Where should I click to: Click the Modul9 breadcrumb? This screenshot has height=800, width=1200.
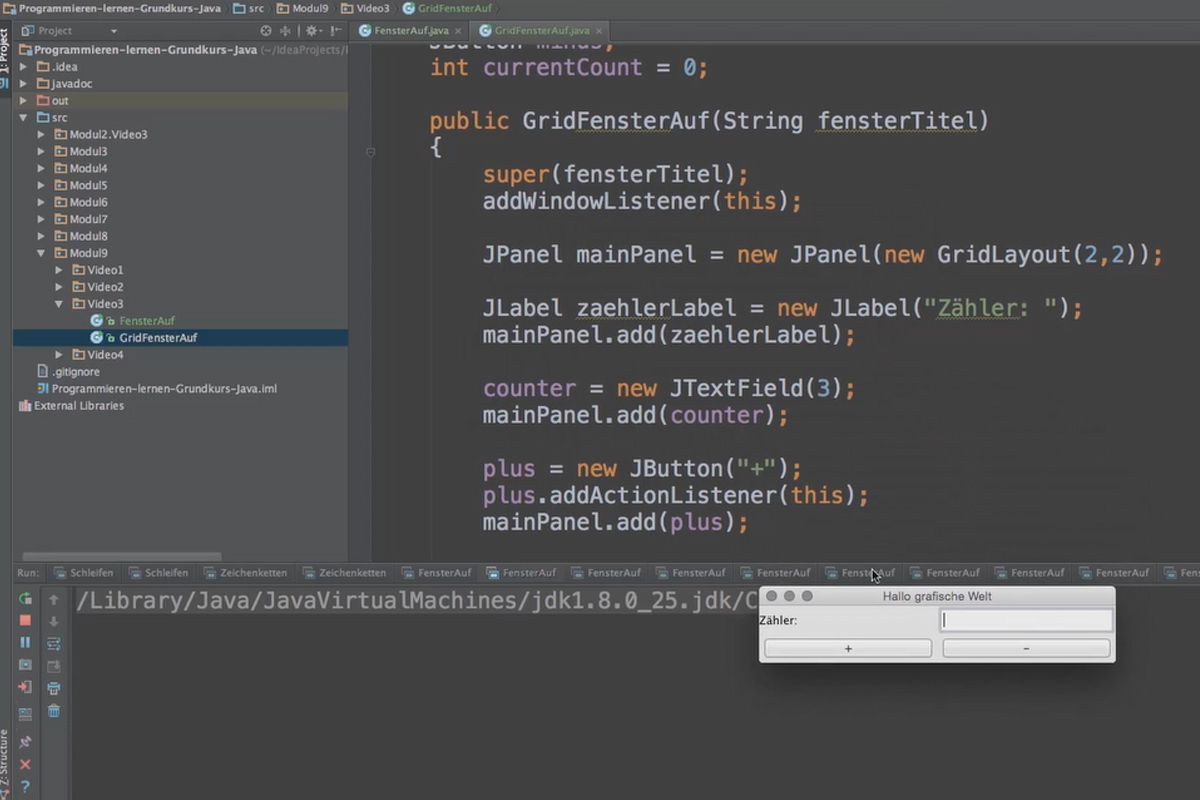(303, 8)
